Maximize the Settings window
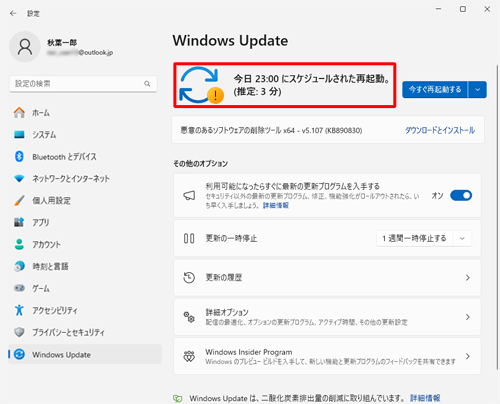 tap(463, 9)
